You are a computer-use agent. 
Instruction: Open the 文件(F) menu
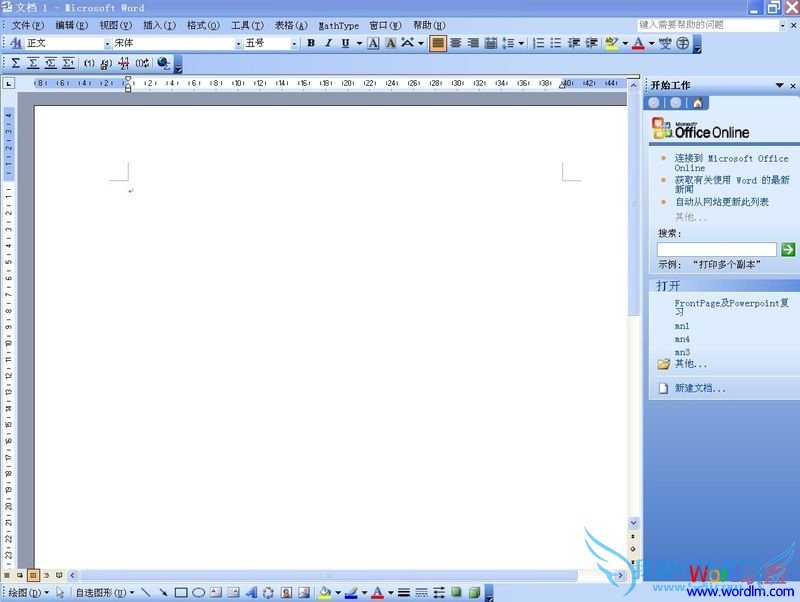click(x=28, y=25)
